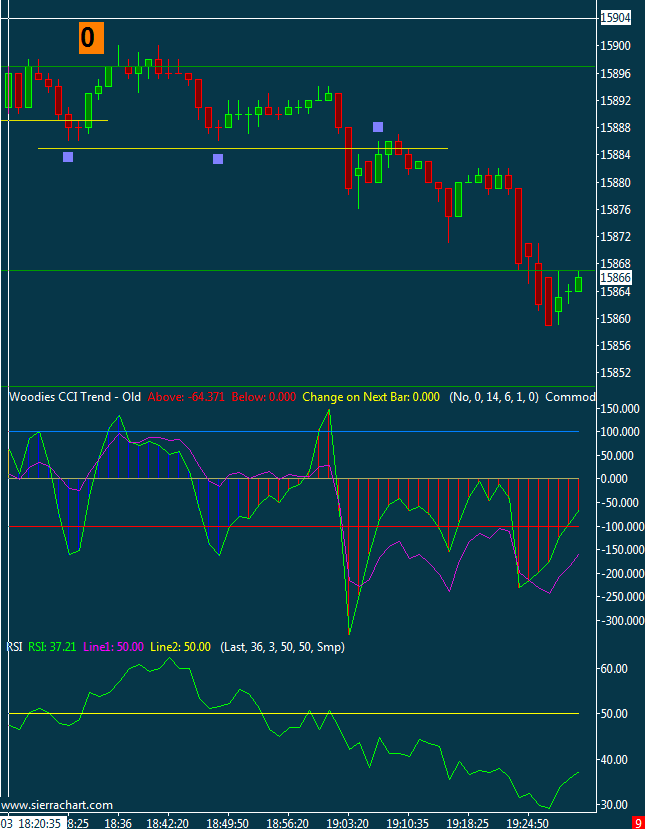Click the blue square marker below 18:49 candles
645x829 pixels.
coord(218,159)
